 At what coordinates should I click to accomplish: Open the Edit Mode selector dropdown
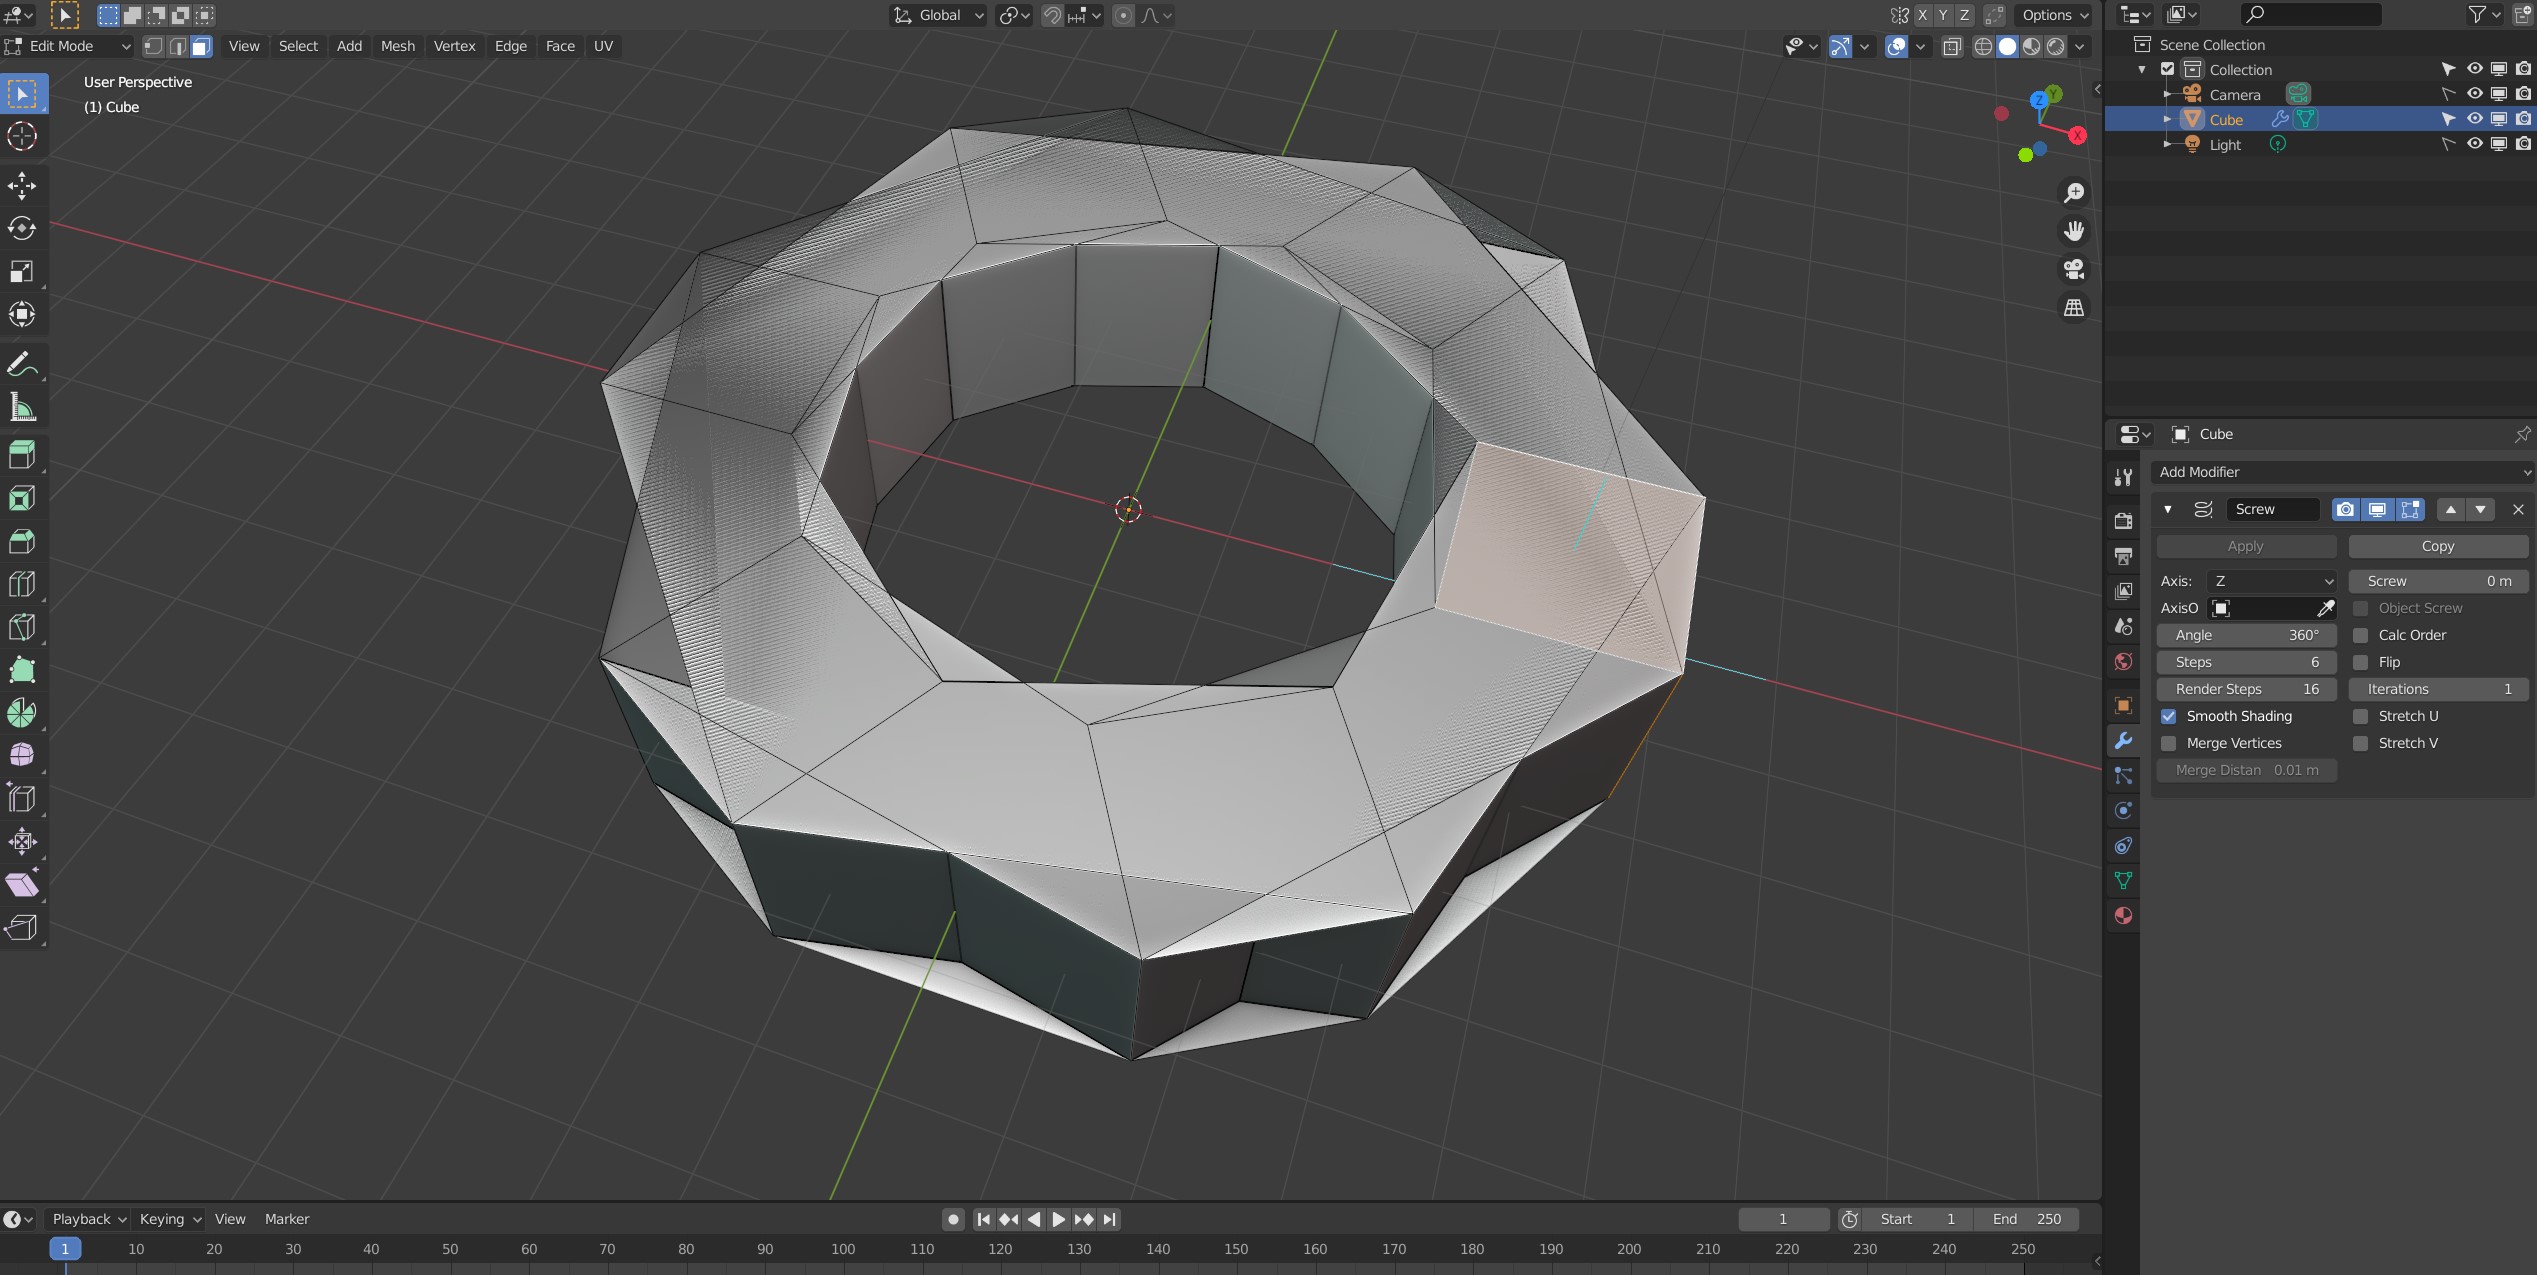pos(68,46)
